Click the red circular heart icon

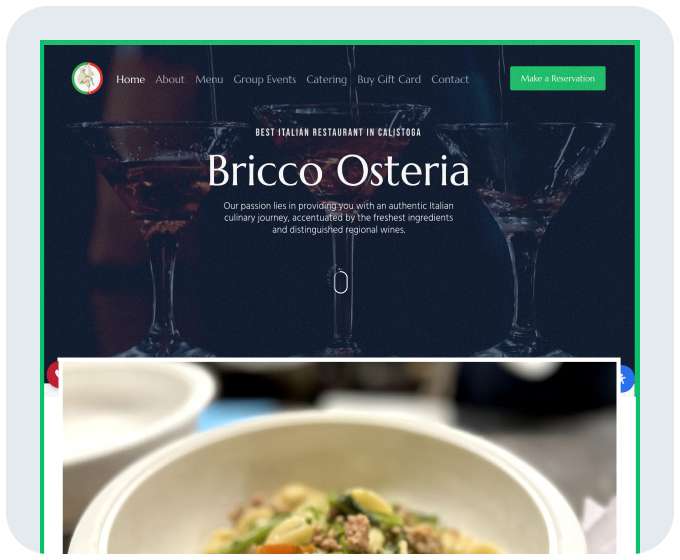coord(53,375)
